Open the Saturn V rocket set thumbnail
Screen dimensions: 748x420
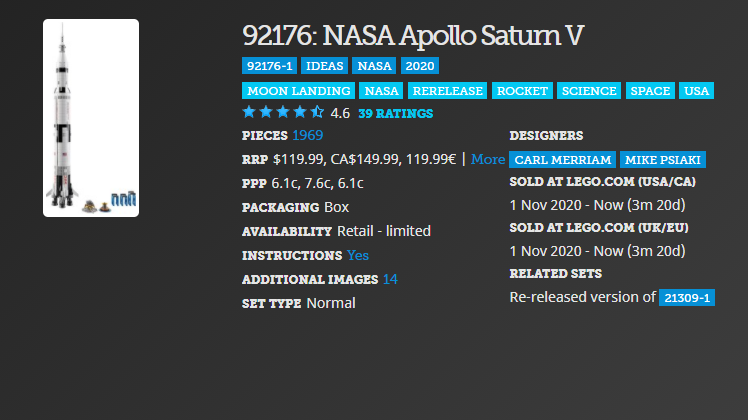point(91,118)
